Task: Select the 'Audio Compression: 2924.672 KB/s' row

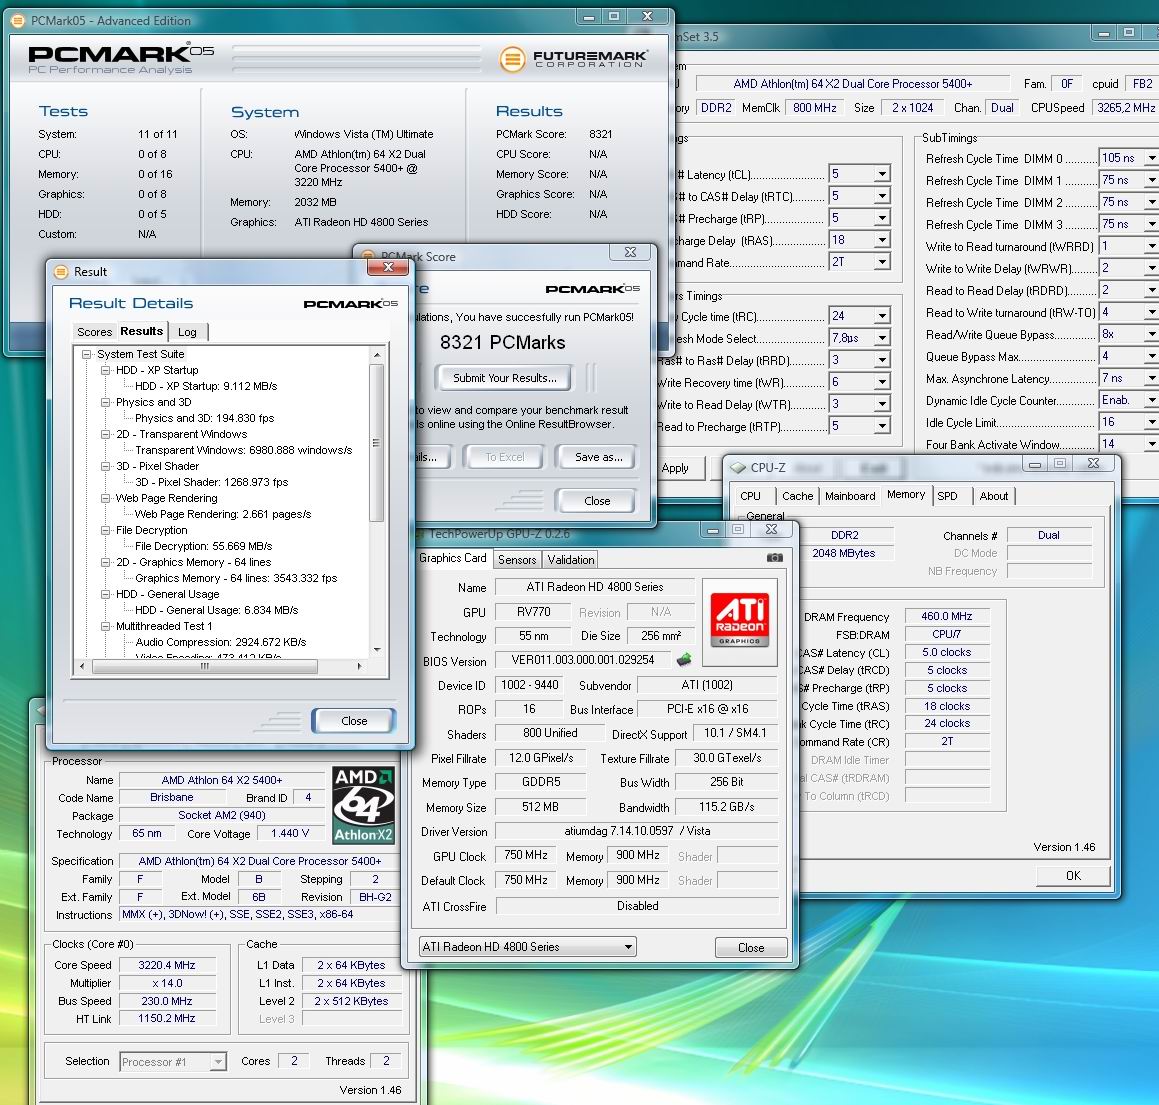Action: pyautogui.click(x=220, y=642)
